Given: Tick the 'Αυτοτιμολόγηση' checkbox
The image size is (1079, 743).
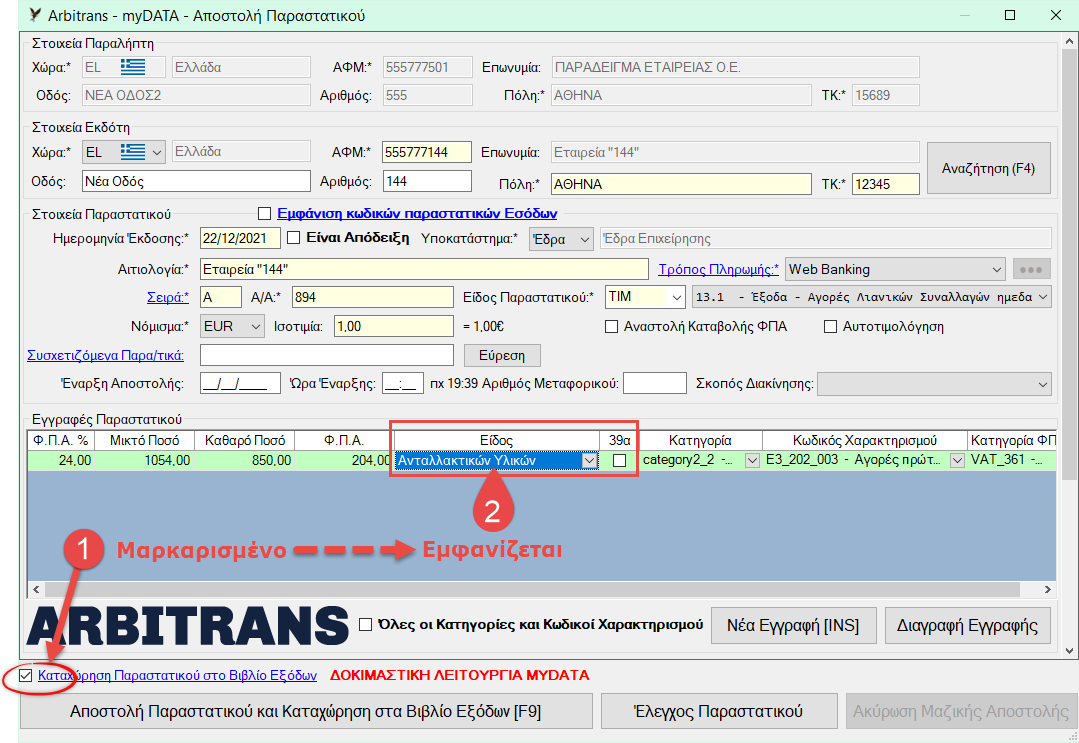Looking at the screenshot, I should [831, 326].
